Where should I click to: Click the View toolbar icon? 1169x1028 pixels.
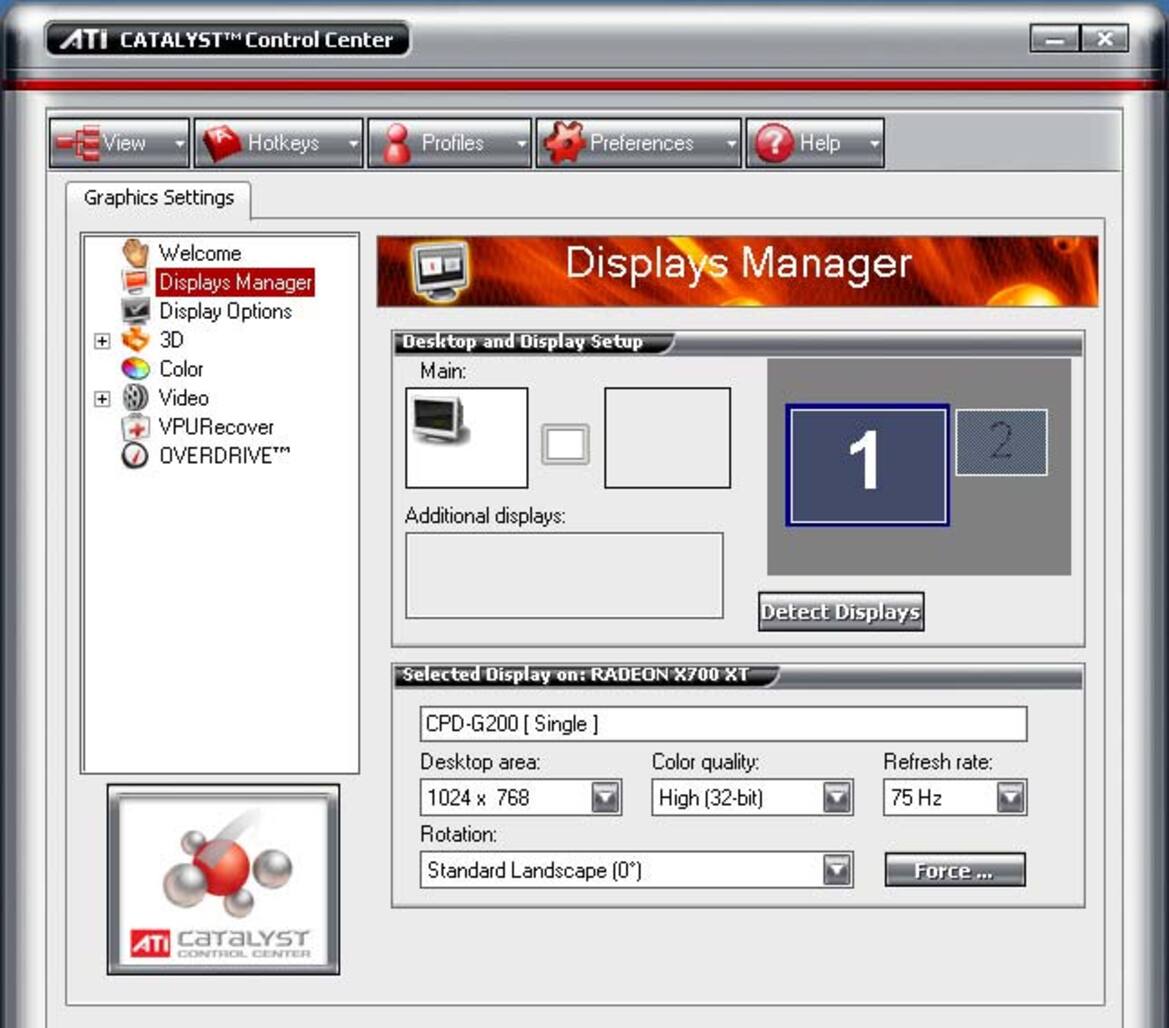click(x=78, y=143)
